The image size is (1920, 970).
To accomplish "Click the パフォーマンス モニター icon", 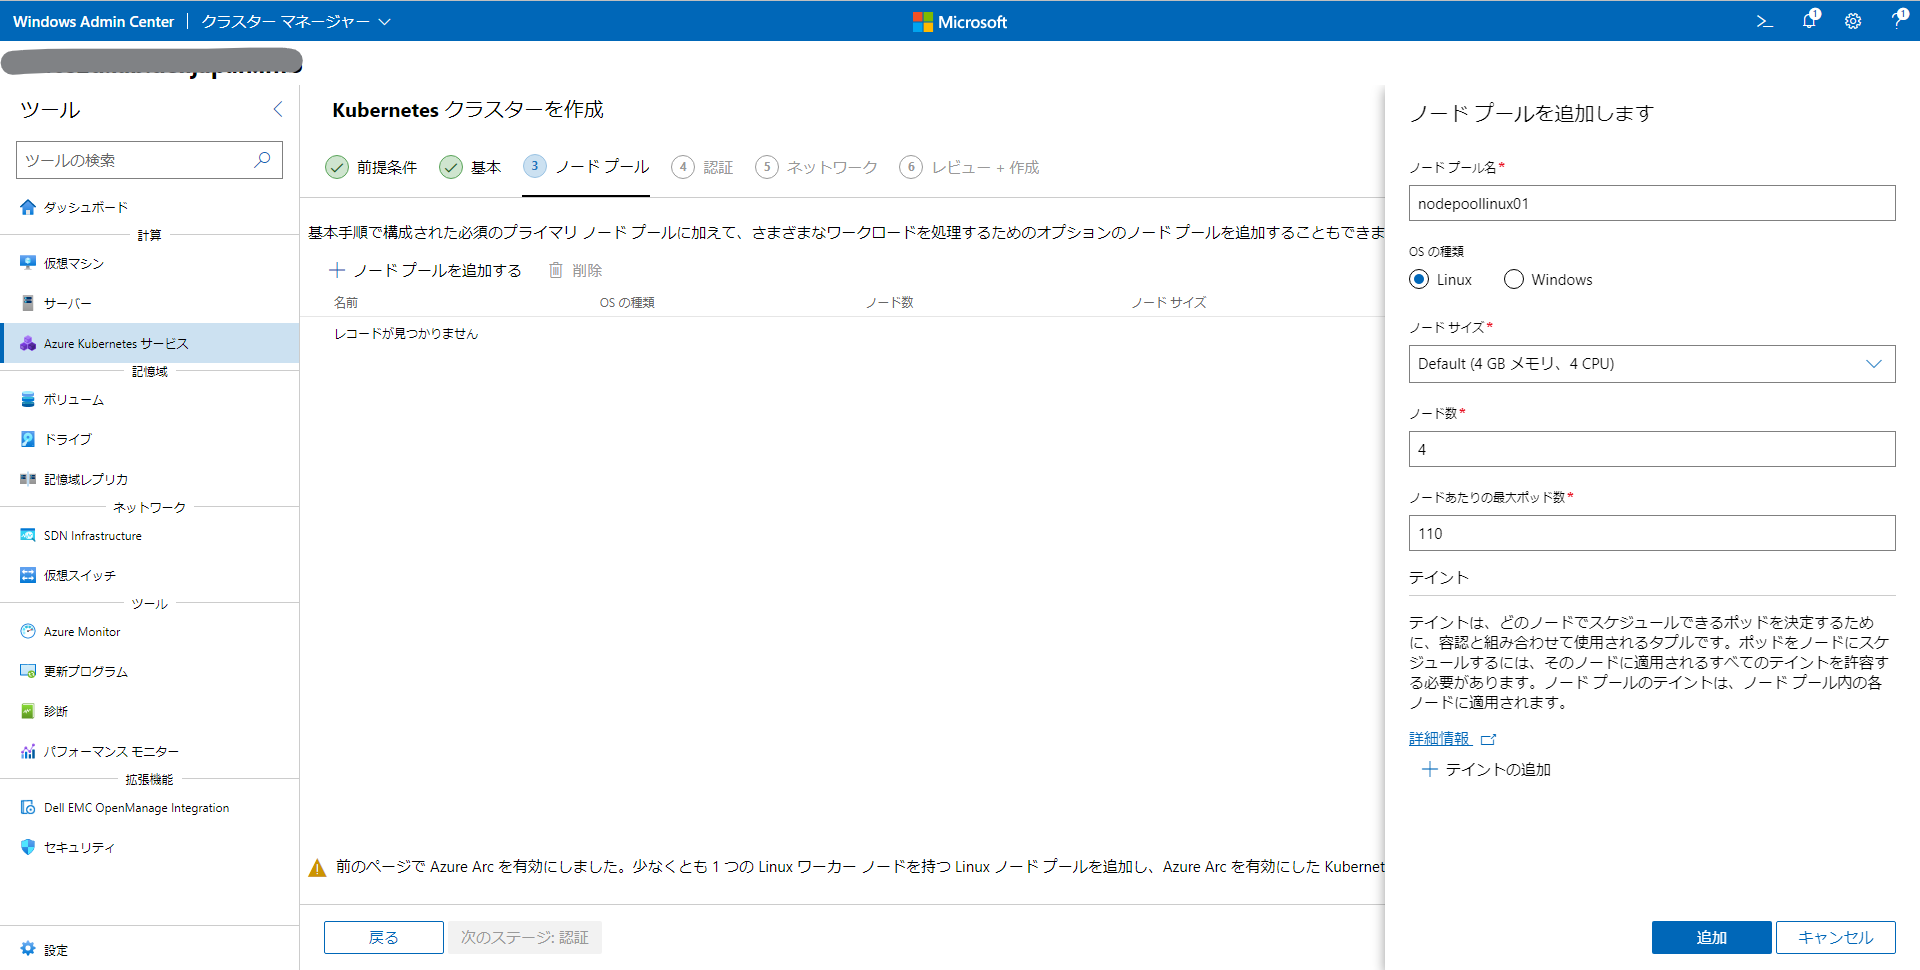I will (28, 751).
